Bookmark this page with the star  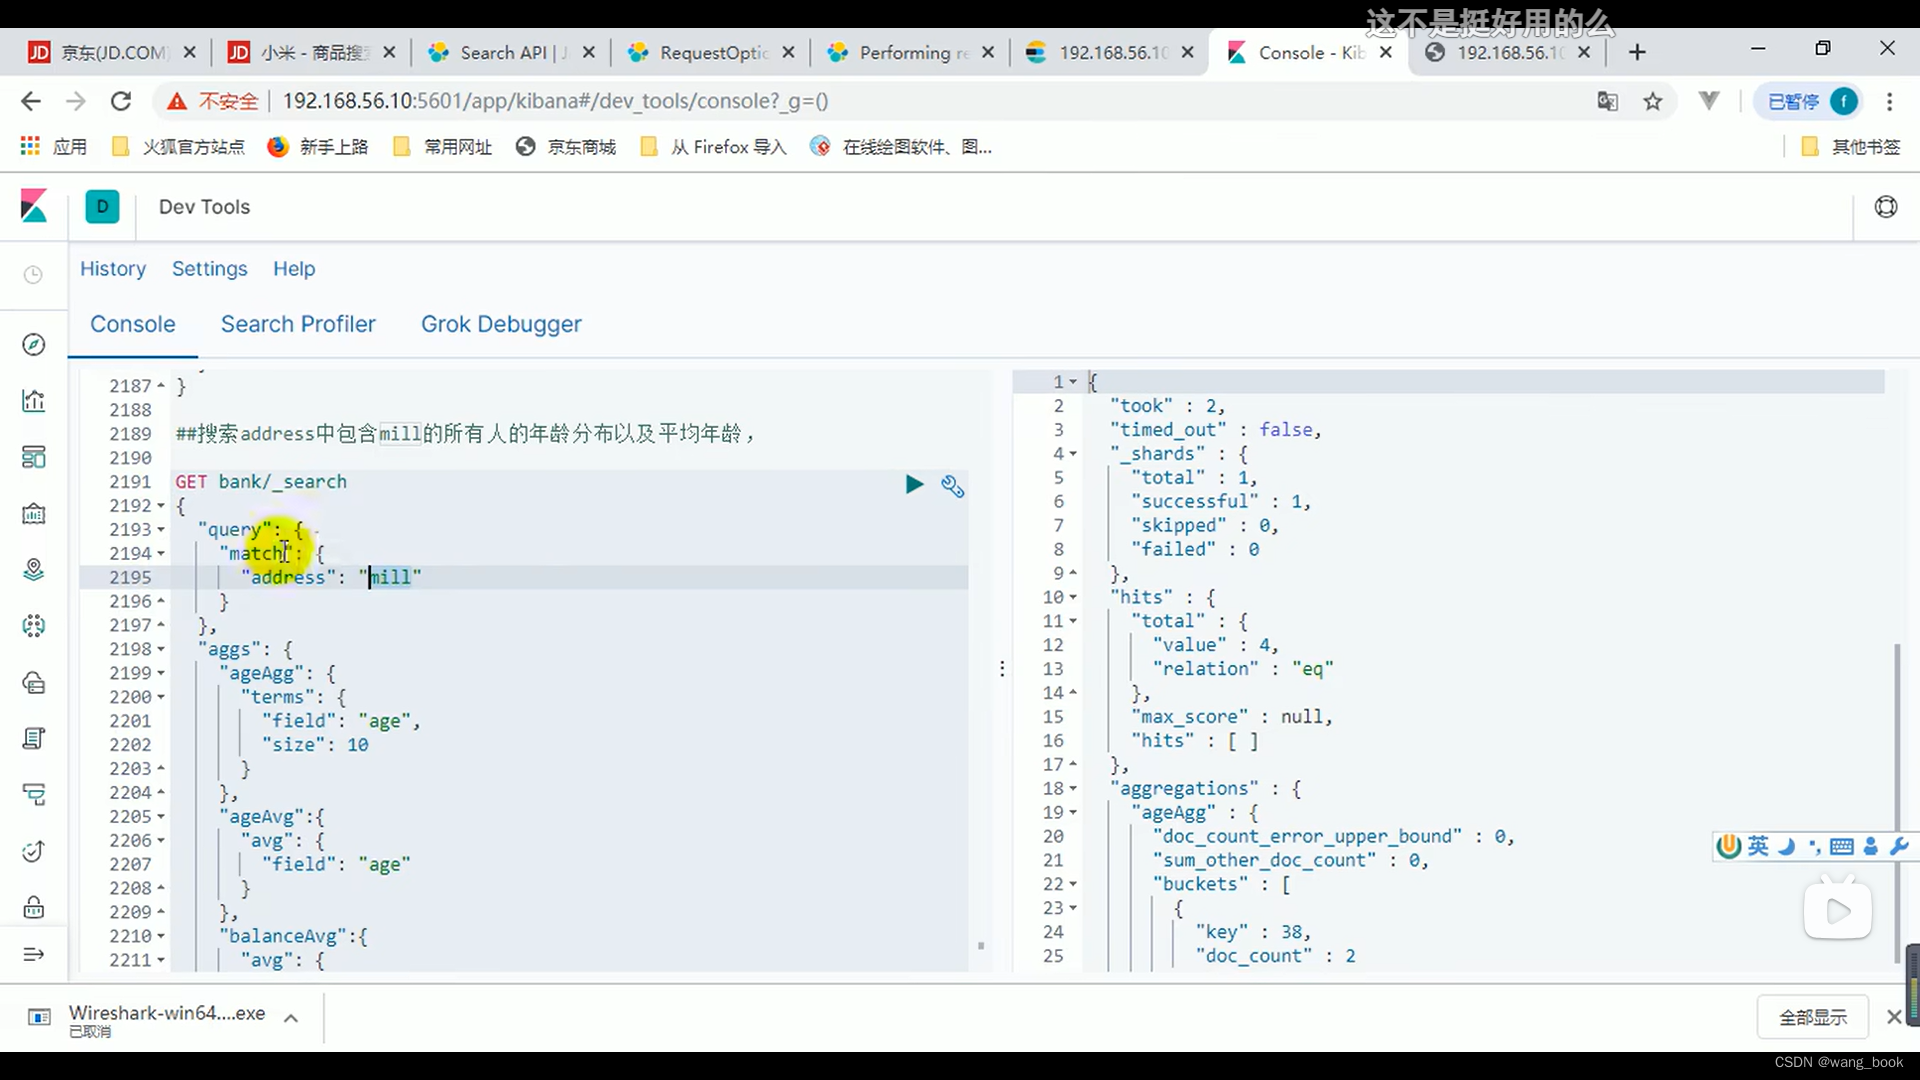point(1653,101)
